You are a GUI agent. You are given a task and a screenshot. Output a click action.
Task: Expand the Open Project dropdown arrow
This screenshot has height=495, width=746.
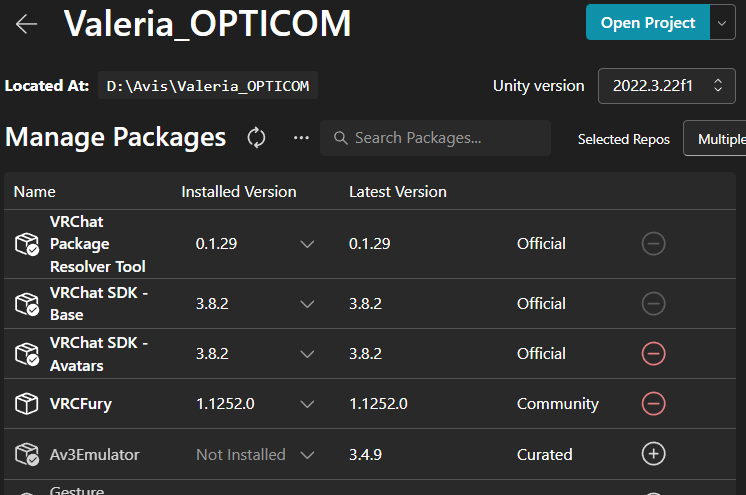(723, 23)
